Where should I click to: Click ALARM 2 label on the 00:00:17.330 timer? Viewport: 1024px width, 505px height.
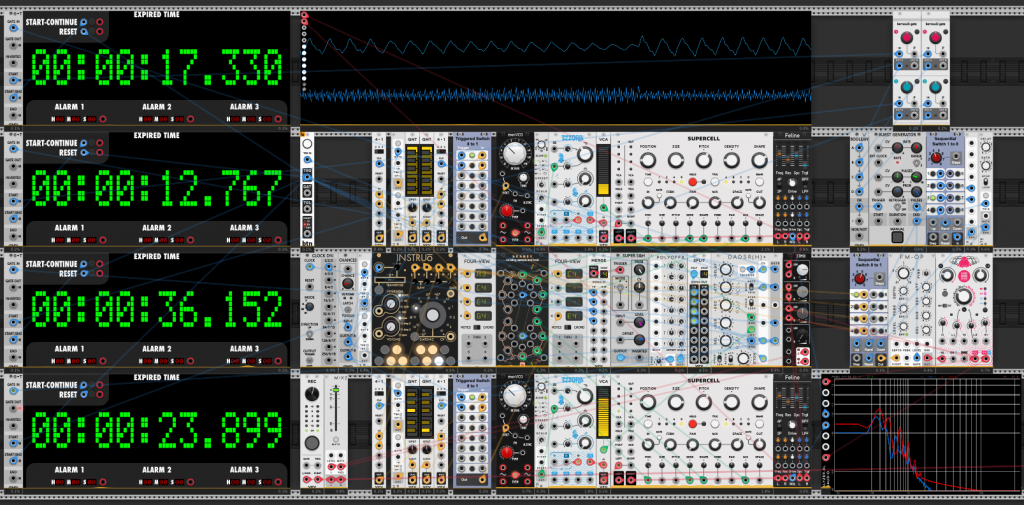(x=157, y=106)
